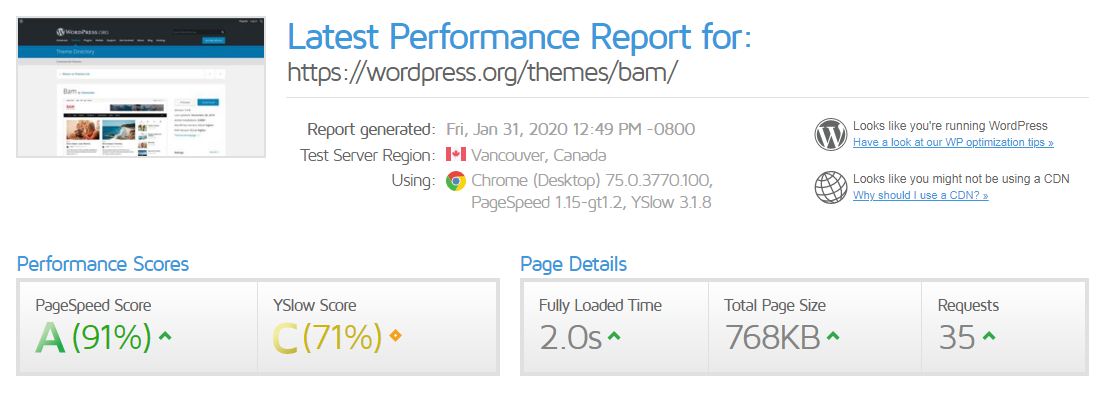Click green arrow next to 35 requests
This screenshot has width=1100, height=401.
pos(988,336)
